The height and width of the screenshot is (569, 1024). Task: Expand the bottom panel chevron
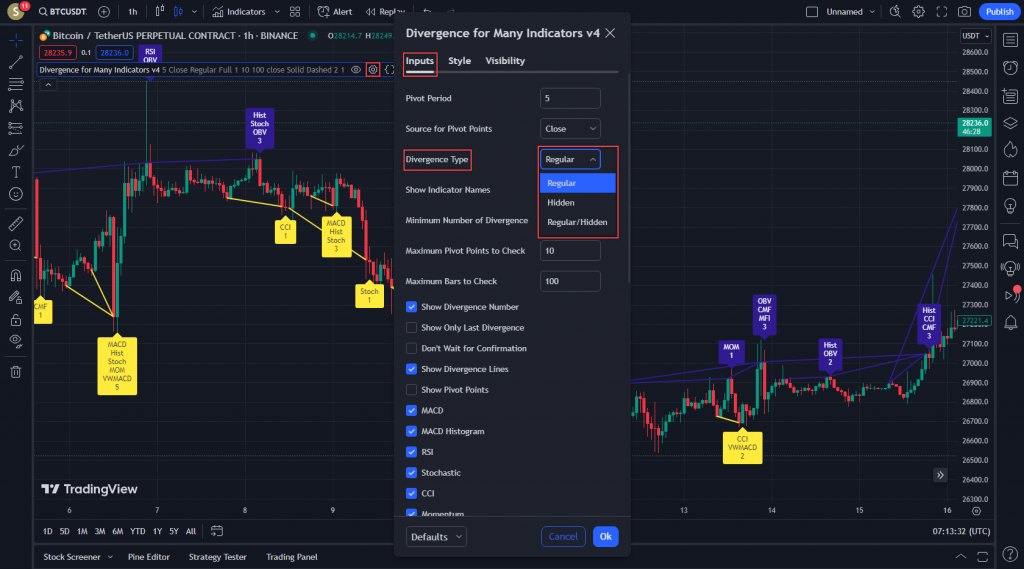point(961,557)
